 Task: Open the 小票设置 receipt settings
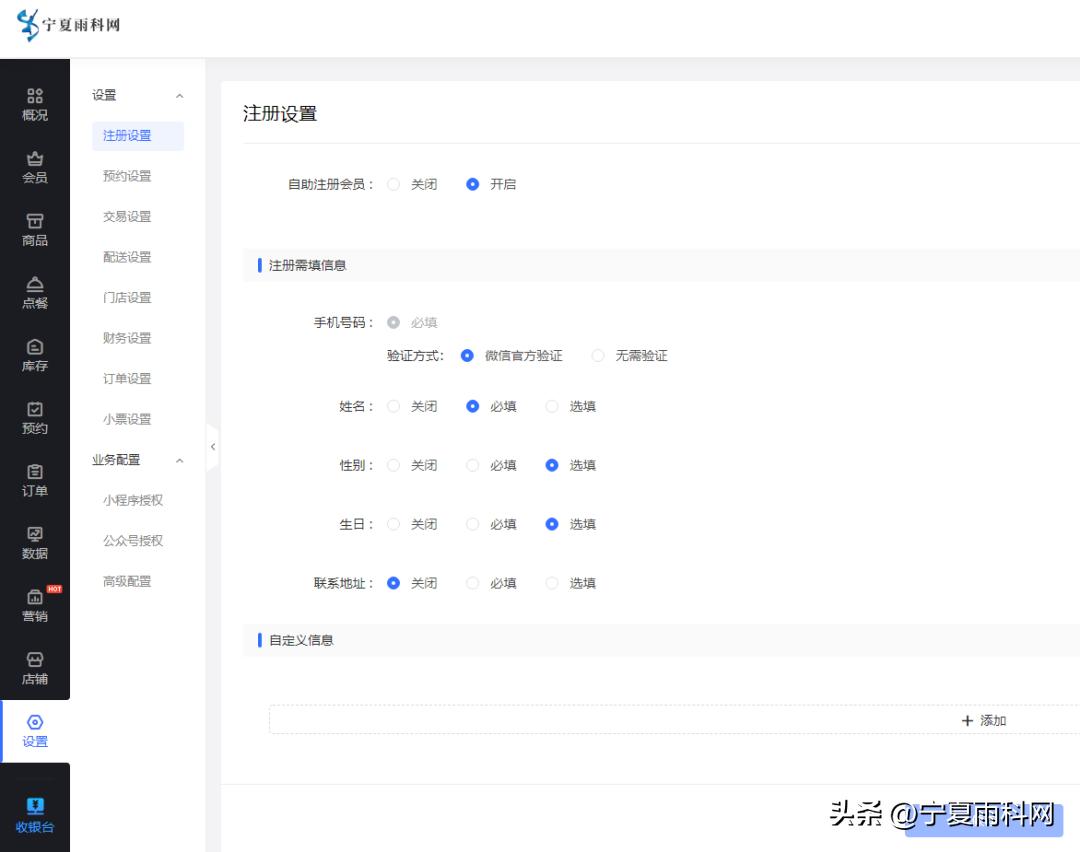coord(126,419)
